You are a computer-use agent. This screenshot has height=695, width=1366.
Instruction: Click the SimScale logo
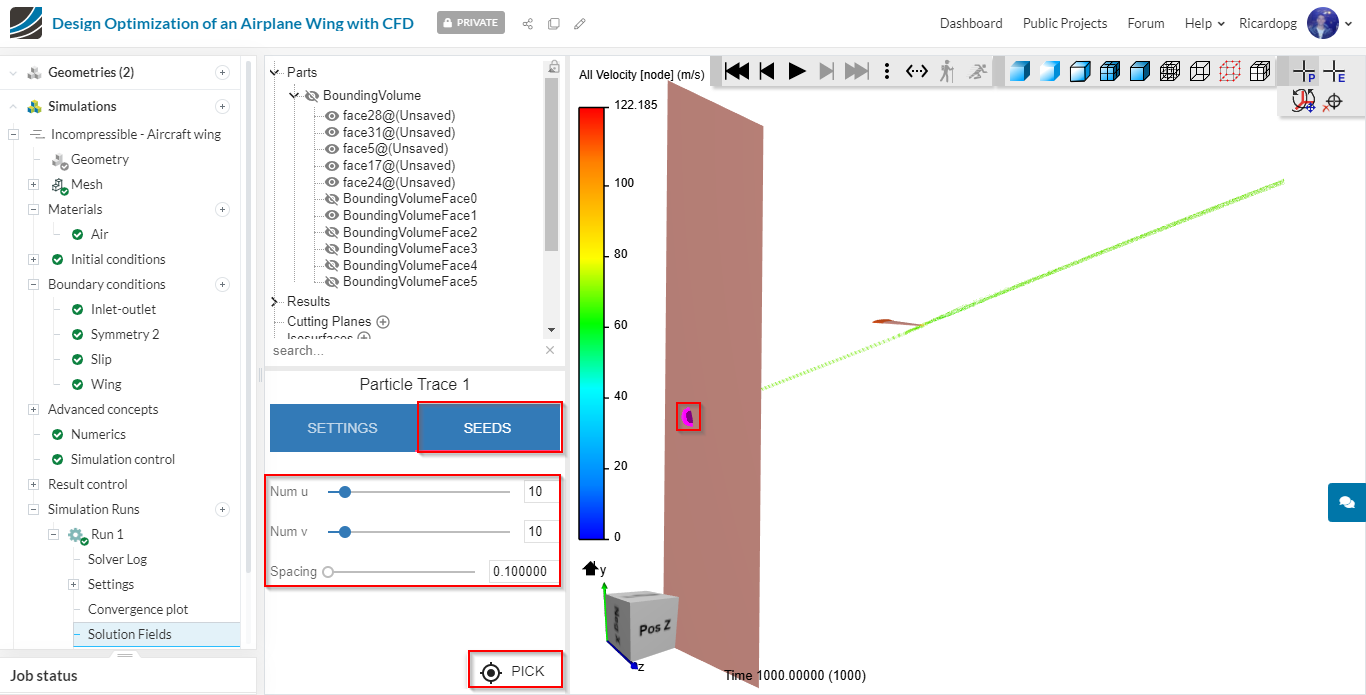tap(26, 22)
